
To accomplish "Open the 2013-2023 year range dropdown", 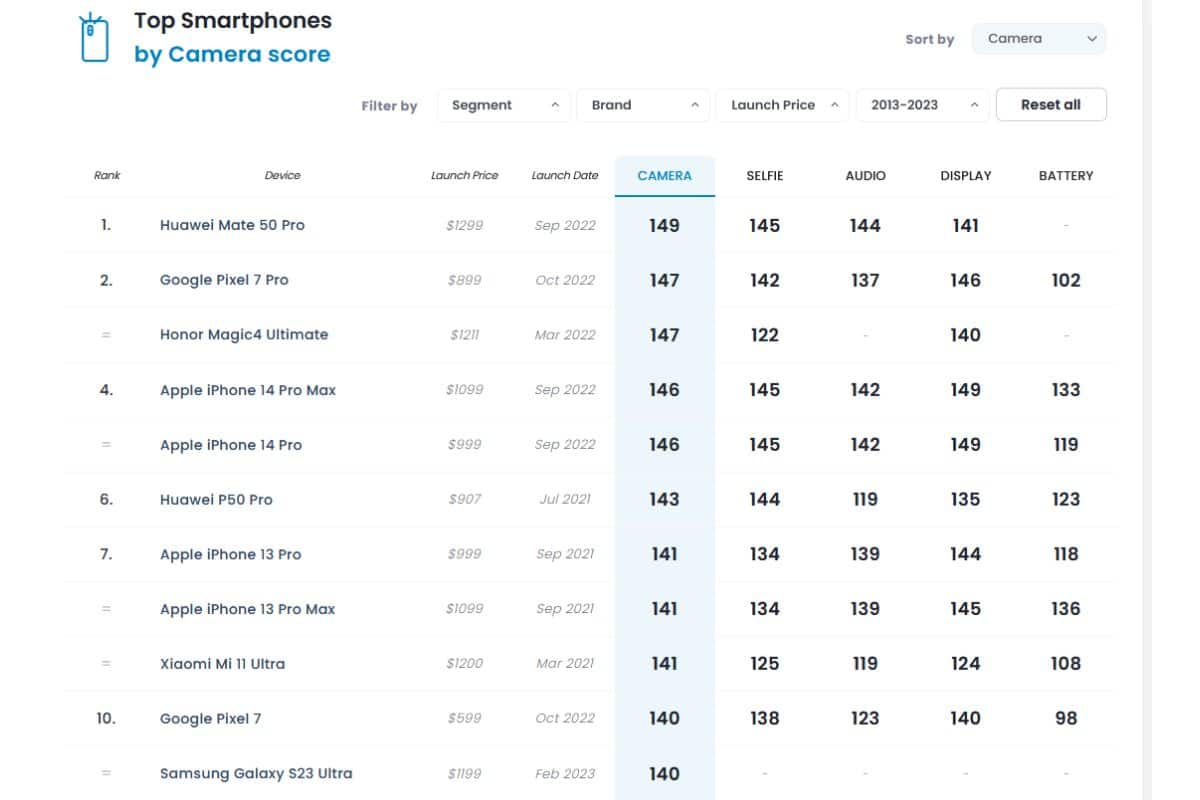I will click(x=922, y=105).
